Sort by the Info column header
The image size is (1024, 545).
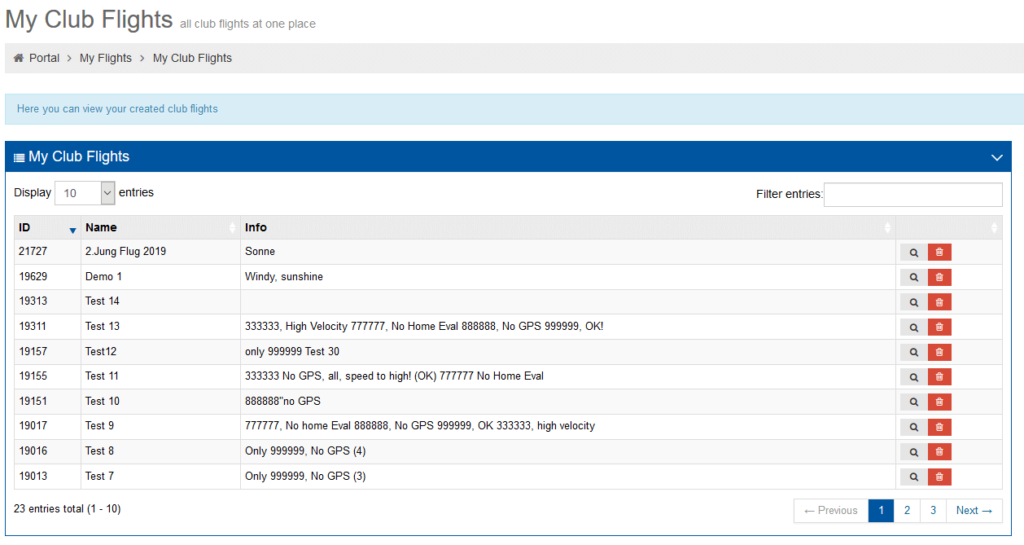567,228
